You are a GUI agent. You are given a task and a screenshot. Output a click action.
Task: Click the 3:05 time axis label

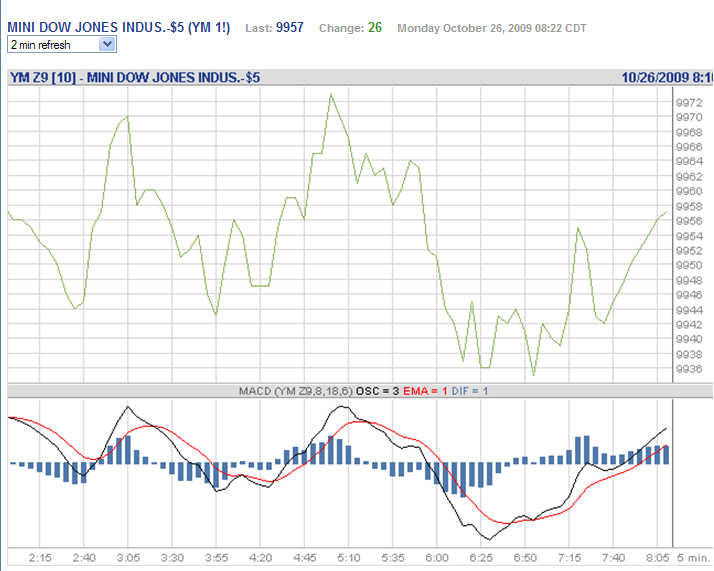128,558
